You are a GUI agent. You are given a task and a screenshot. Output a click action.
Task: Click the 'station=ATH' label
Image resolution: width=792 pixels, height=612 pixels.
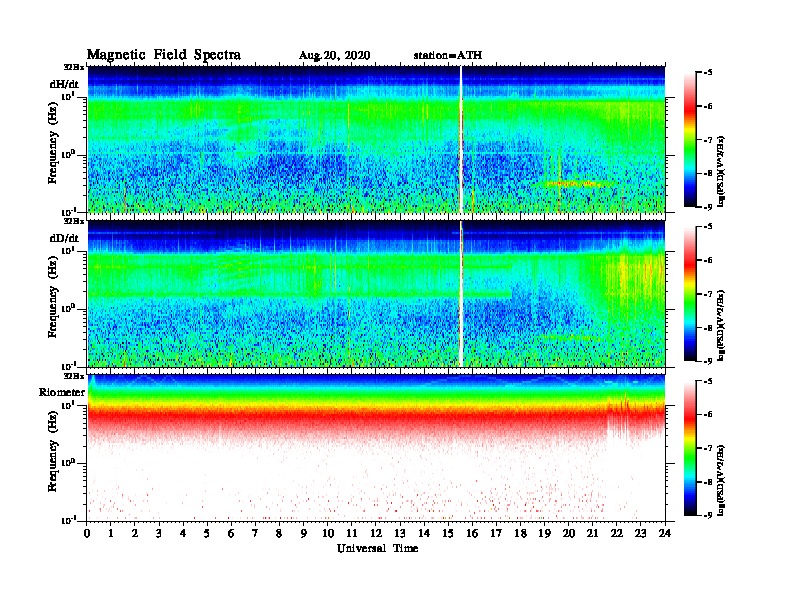(448, 56)
